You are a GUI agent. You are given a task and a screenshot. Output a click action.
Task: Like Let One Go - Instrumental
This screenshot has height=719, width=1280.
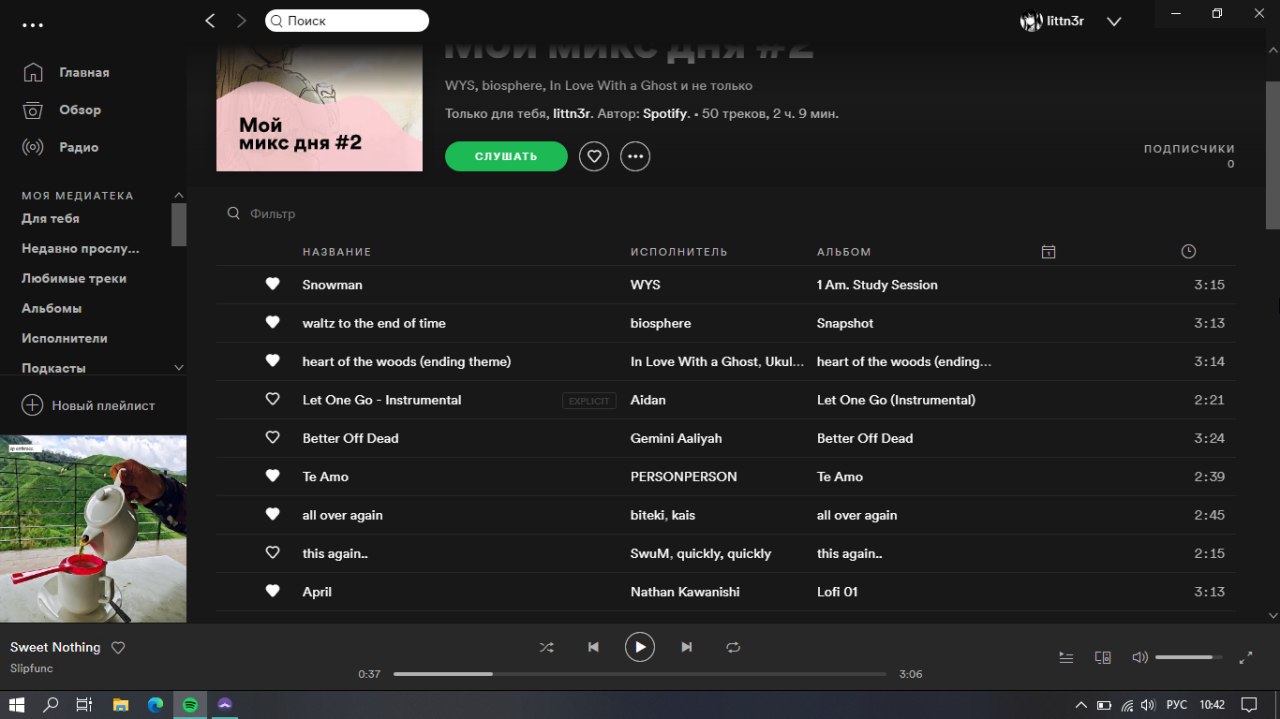point(272,399)
